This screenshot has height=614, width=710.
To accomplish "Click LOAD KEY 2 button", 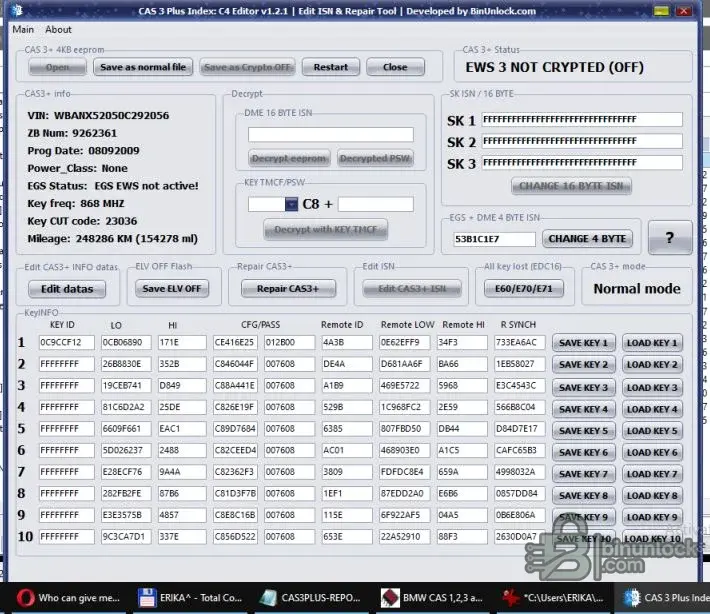I will (652, 365).
